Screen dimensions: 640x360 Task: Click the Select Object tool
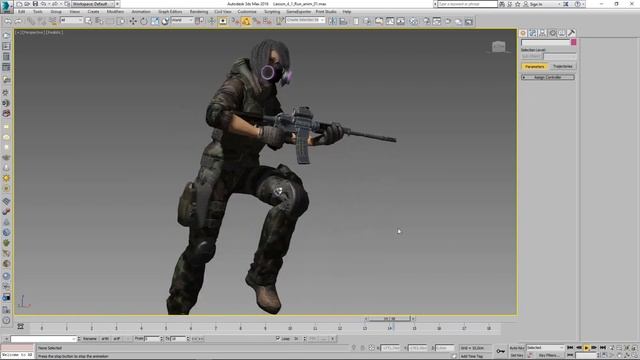tap(89, 21)
